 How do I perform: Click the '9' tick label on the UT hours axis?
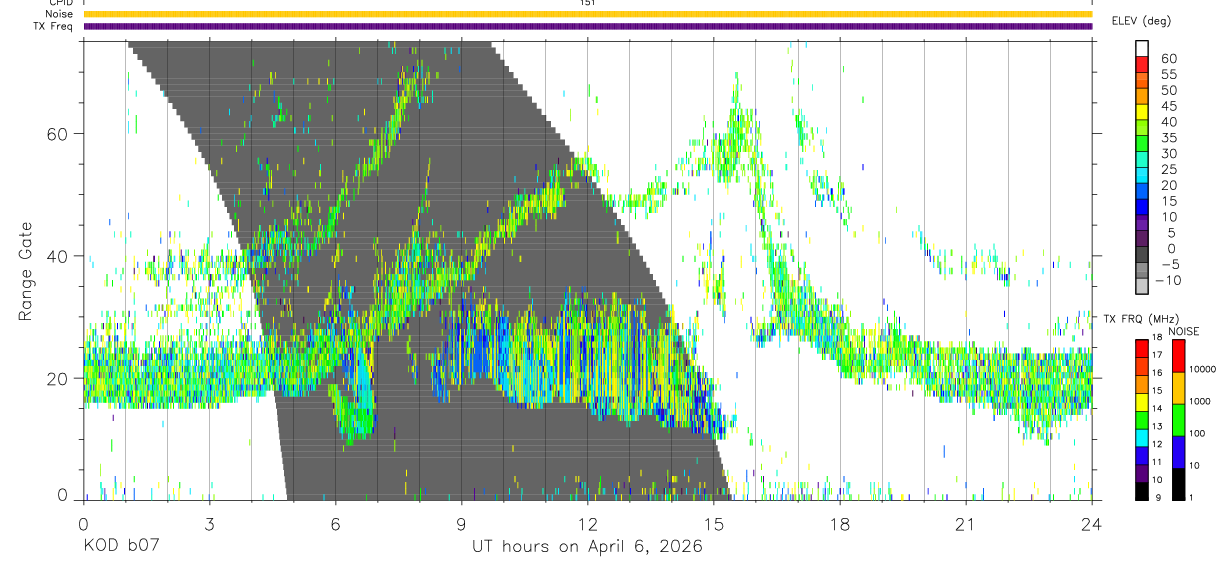click(462, 523)
